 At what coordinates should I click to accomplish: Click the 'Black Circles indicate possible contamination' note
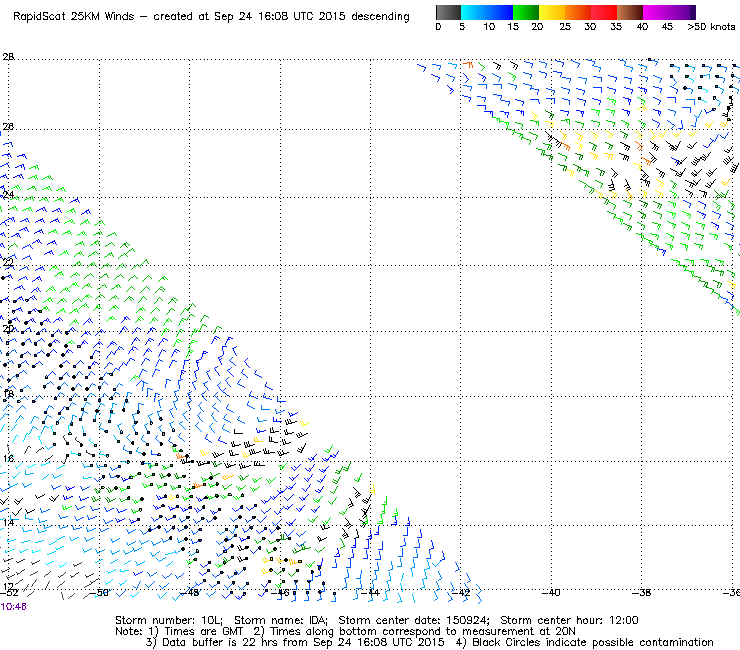pyautogui.click(x=593, y=642)
